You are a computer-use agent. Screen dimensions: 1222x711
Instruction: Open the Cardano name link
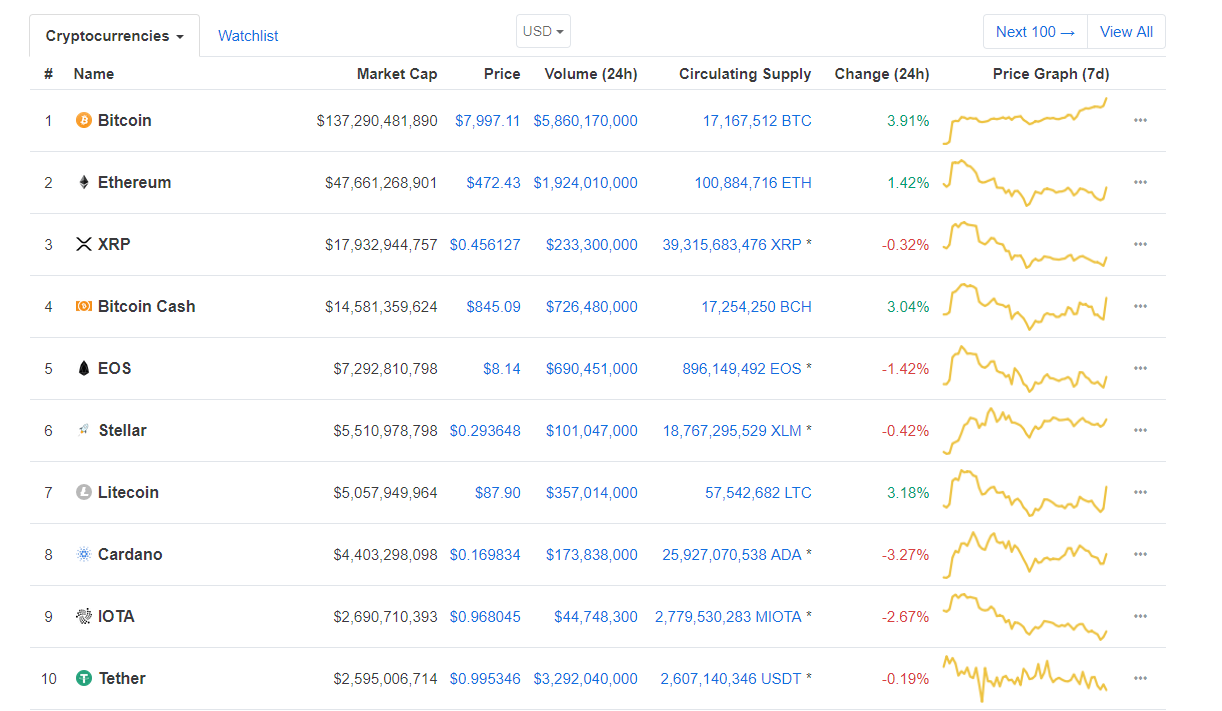click(130, 554)
